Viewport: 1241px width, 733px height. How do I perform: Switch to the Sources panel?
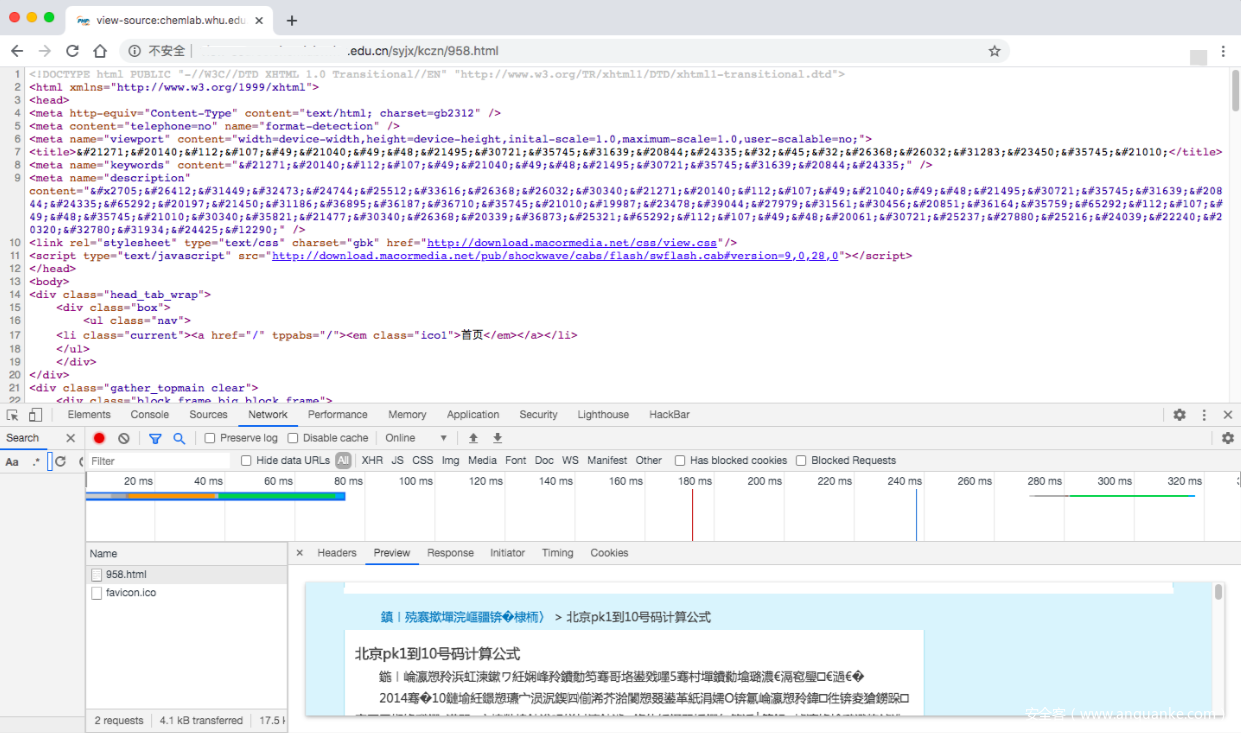pos(208,415)
